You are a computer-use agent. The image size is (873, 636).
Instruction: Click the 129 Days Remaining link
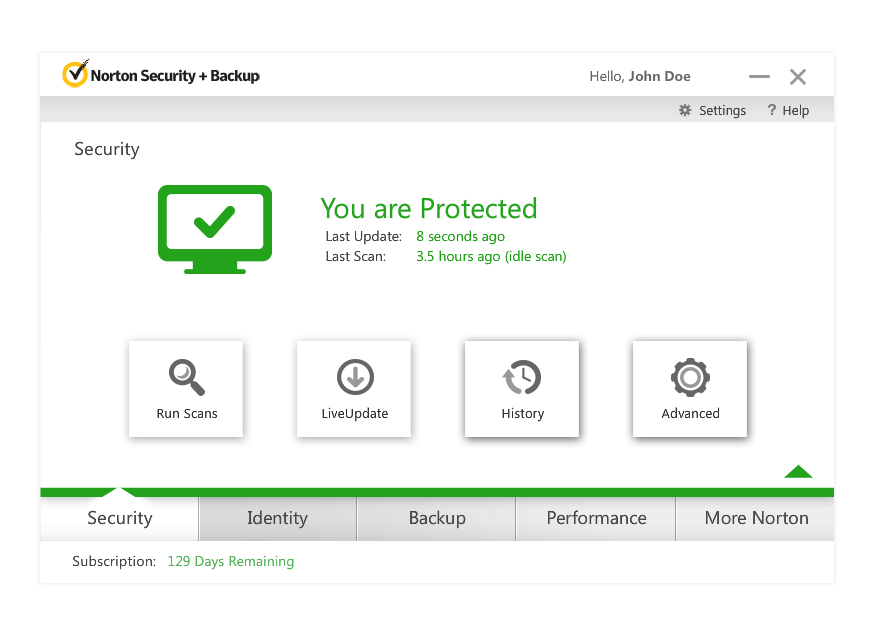coord(231,561)
